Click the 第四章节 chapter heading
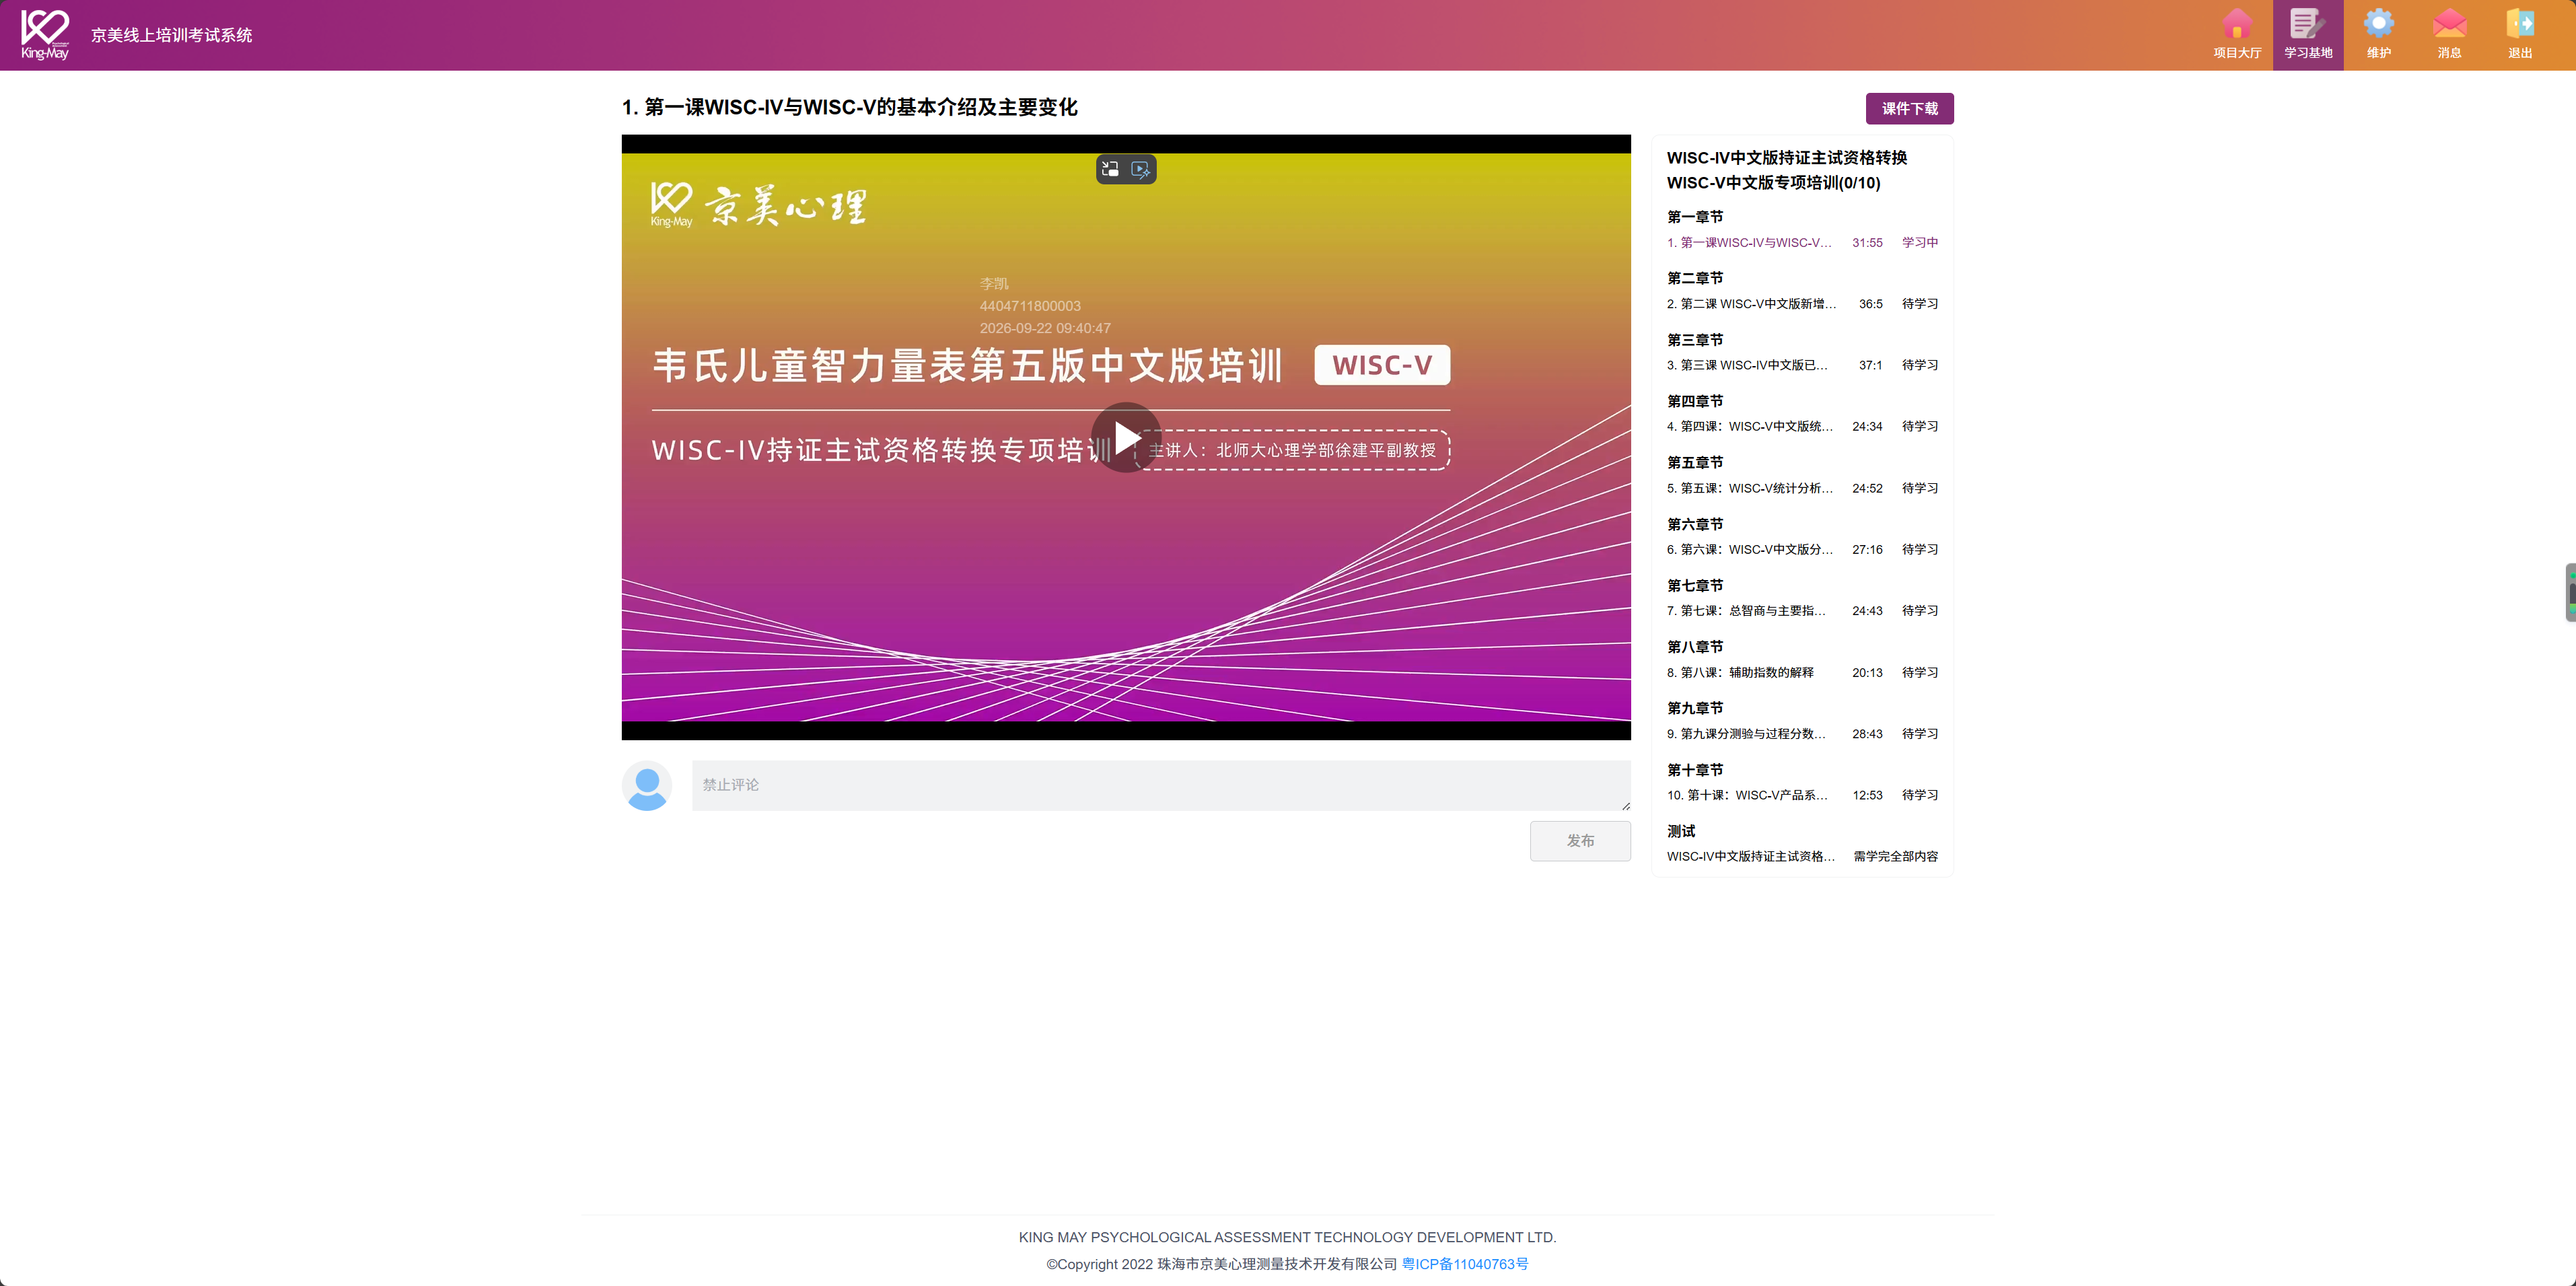This screenshot has height=1286, width=2576. click(x=1695, y=401)
